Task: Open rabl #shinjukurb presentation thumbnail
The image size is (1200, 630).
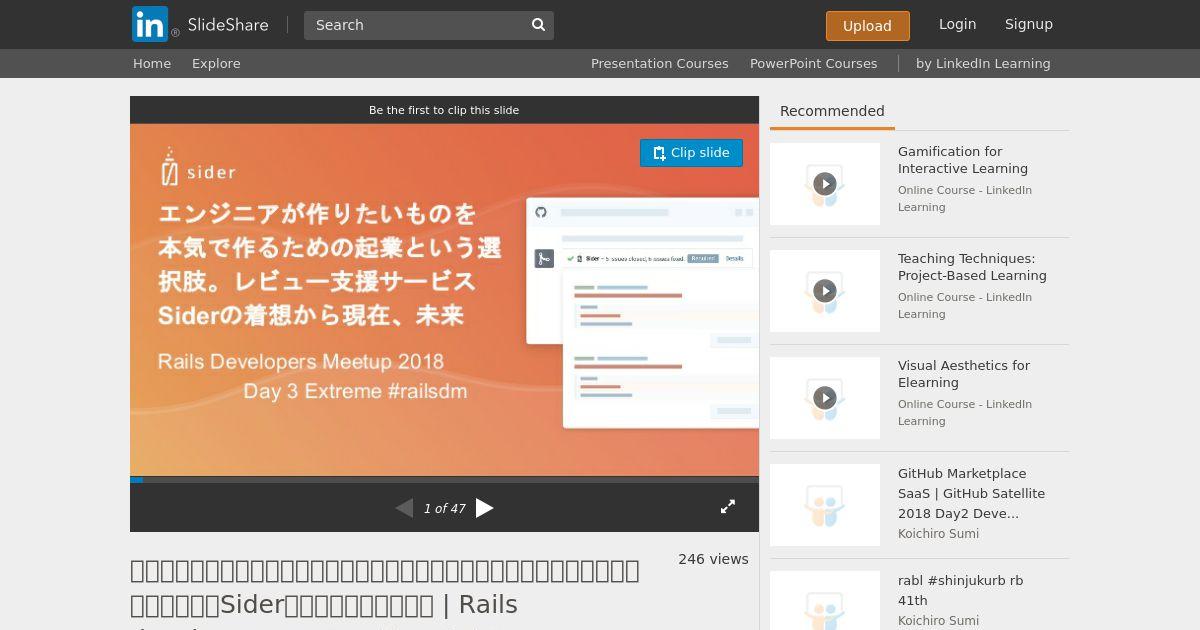Action: coord(825,601)
